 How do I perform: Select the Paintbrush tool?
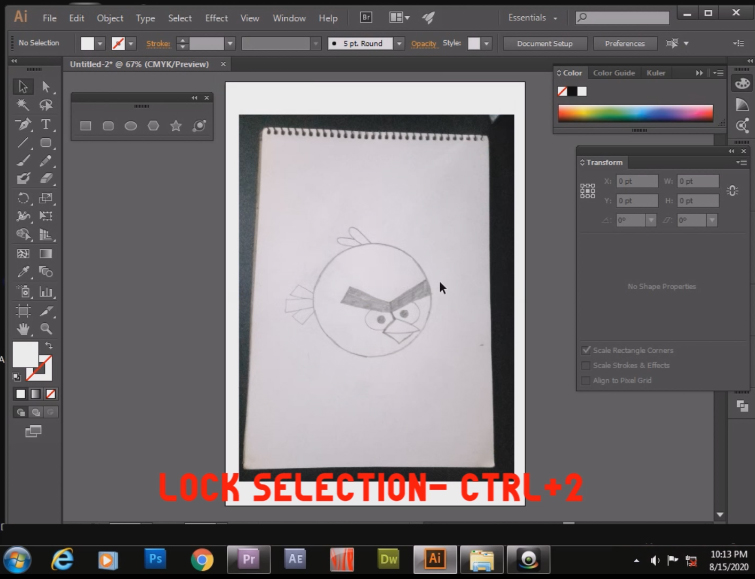point(23,160)
